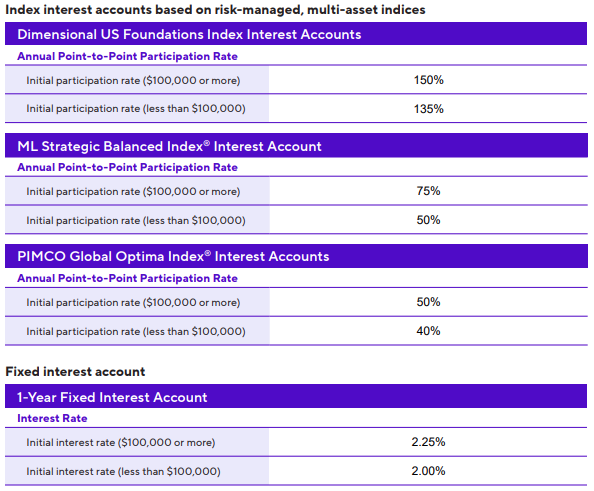Click Initial interest rate (less than $100,000) label

123,471
